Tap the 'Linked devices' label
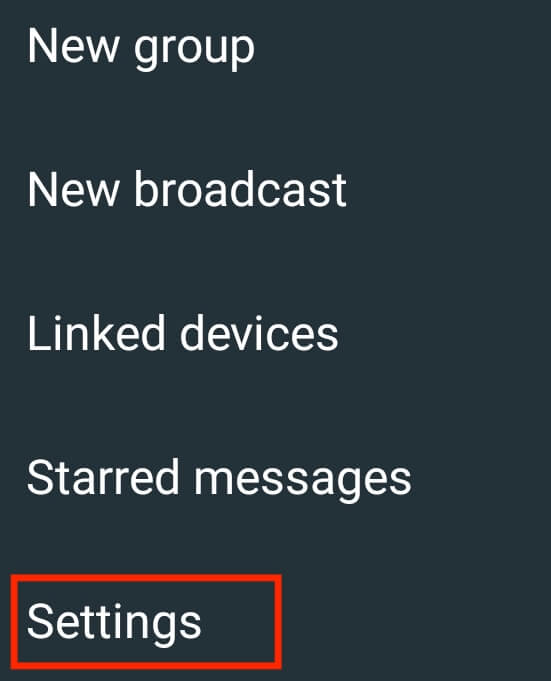The image size is (551, 681). pos(182,333)
